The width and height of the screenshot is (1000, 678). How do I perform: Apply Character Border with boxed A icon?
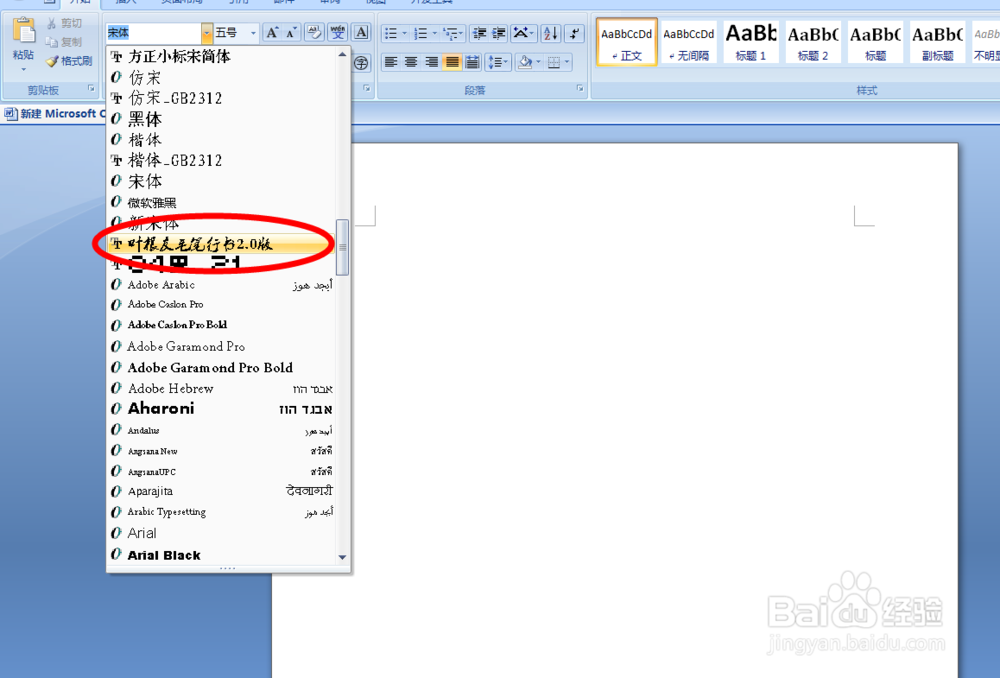(x=361, y=33)
